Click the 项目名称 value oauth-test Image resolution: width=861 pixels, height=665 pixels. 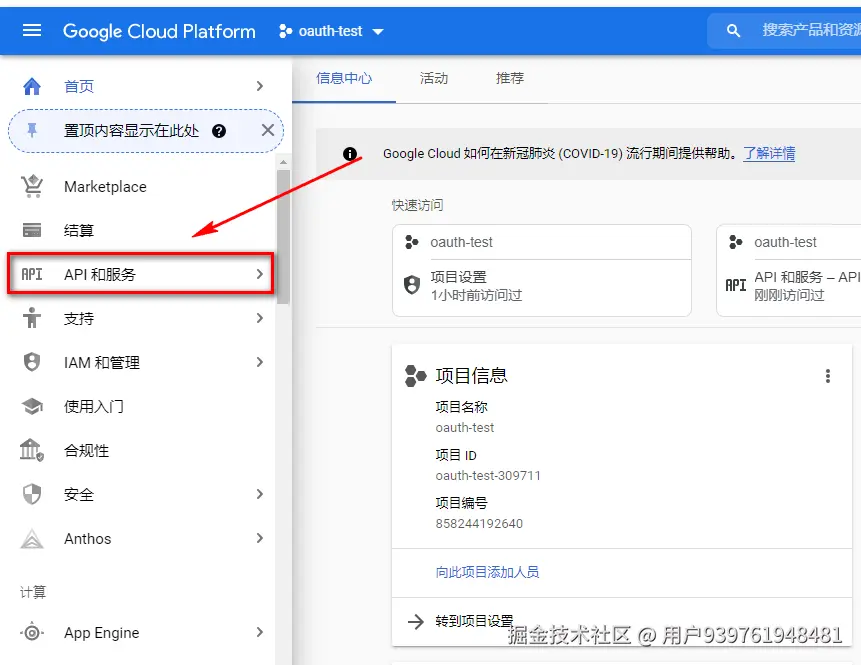(x=465, y=427)
